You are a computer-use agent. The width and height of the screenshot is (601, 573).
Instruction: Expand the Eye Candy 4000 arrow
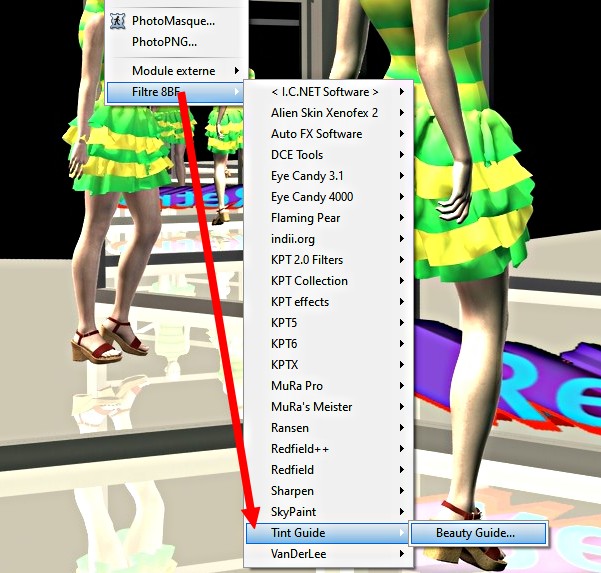pyautogui.click(x=401, y=197)
